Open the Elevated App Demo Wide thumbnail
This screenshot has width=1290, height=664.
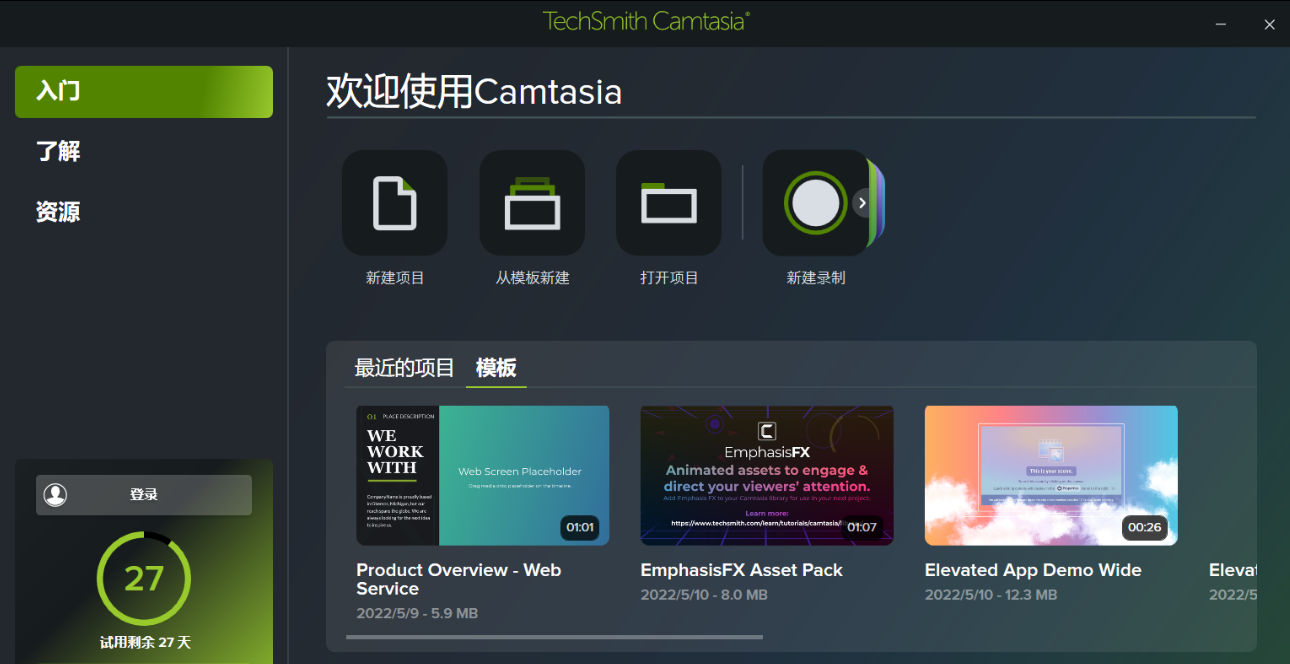1051,475
